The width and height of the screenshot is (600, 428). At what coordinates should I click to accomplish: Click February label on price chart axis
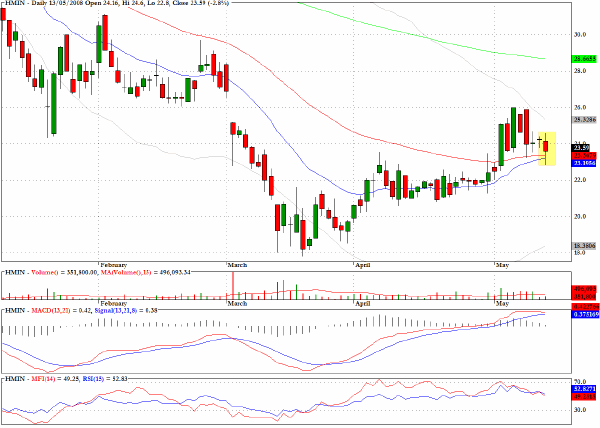click(x=113, y=265)
